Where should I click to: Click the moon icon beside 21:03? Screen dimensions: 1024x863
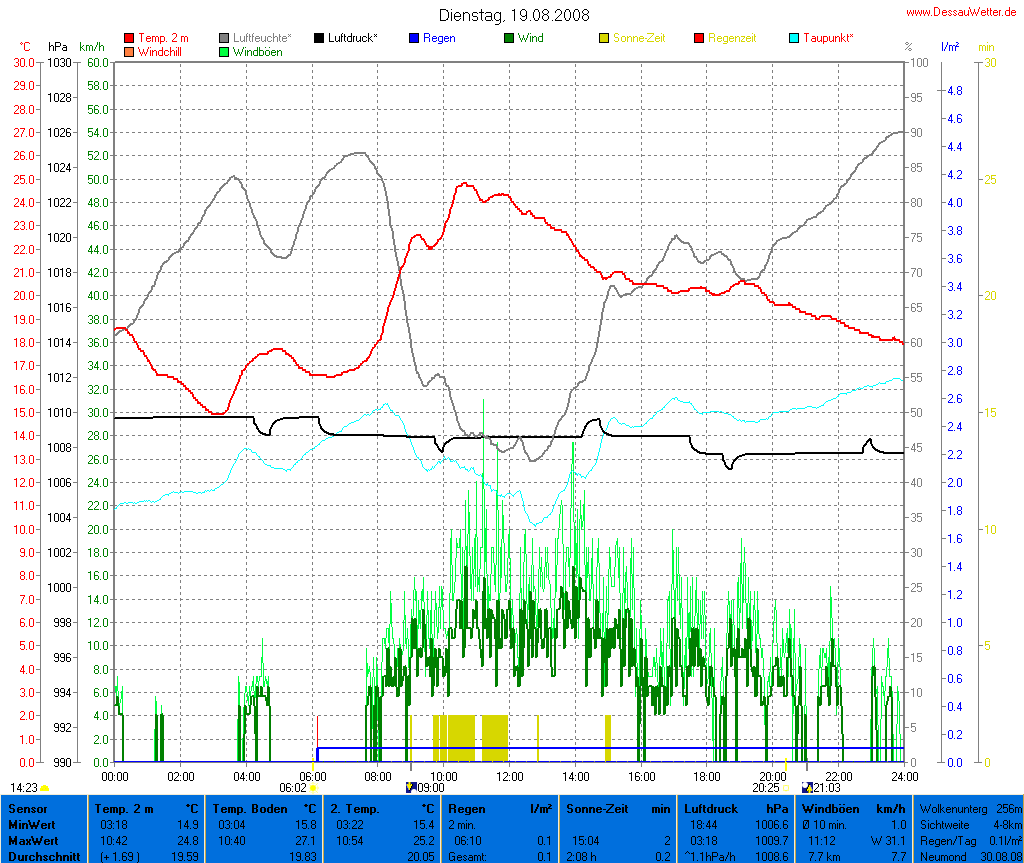click(x=807, y=788)
